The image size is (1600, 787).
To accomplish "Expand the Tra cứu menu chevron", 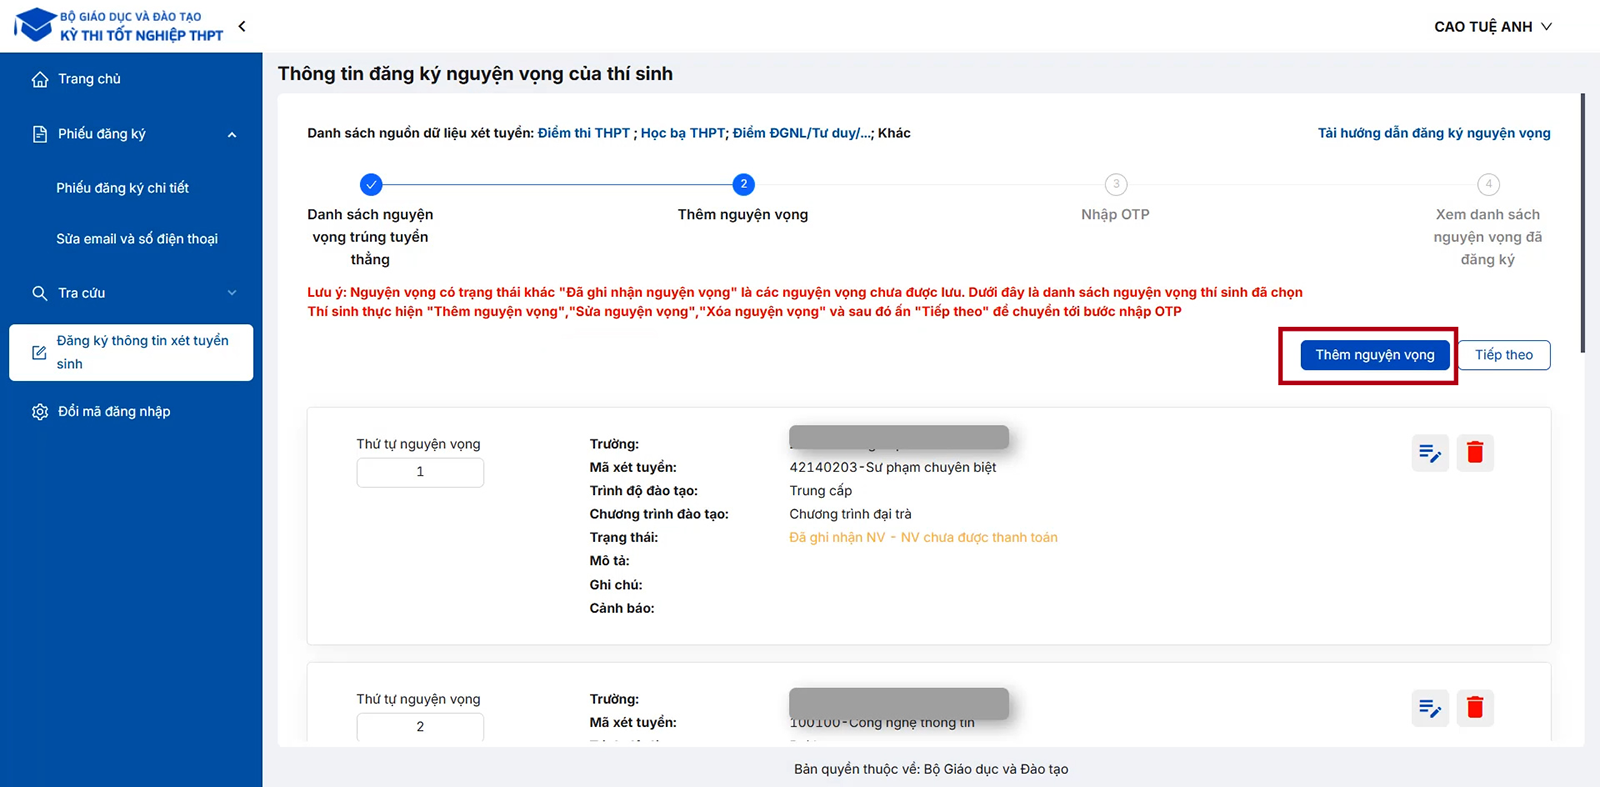I will click(x=232, y=293).
